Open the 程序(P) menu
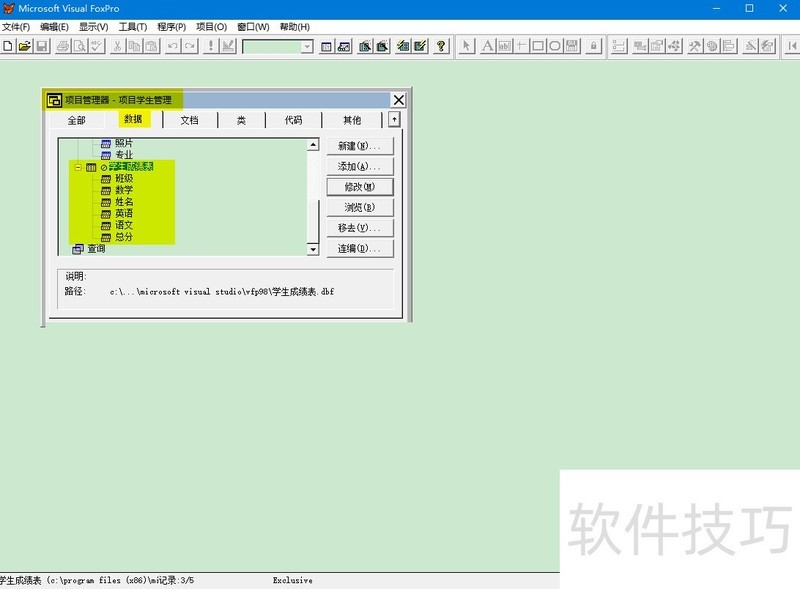 coord(171,27)
